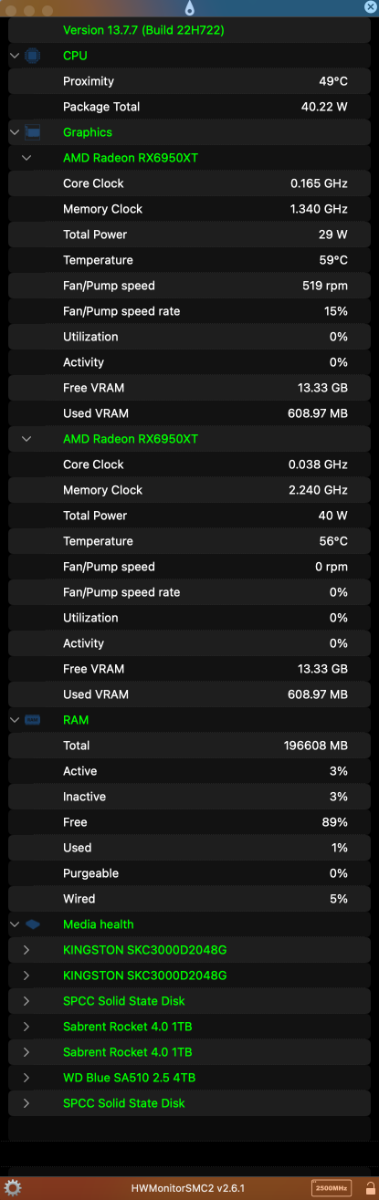The image size is (379, 1200).
Task: Click the RAM module icon
Action: coord(32,720)
